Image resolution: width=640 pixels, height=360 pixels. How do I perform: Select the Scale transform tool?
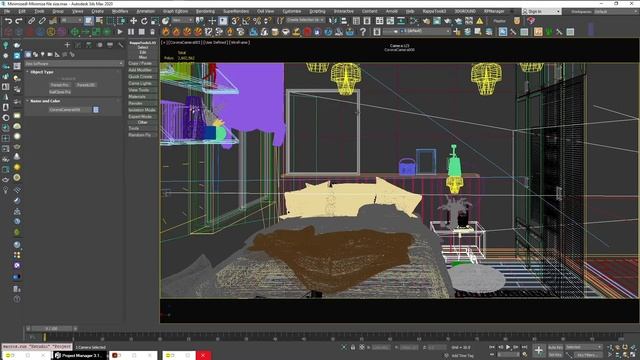[x=155, y=20]
